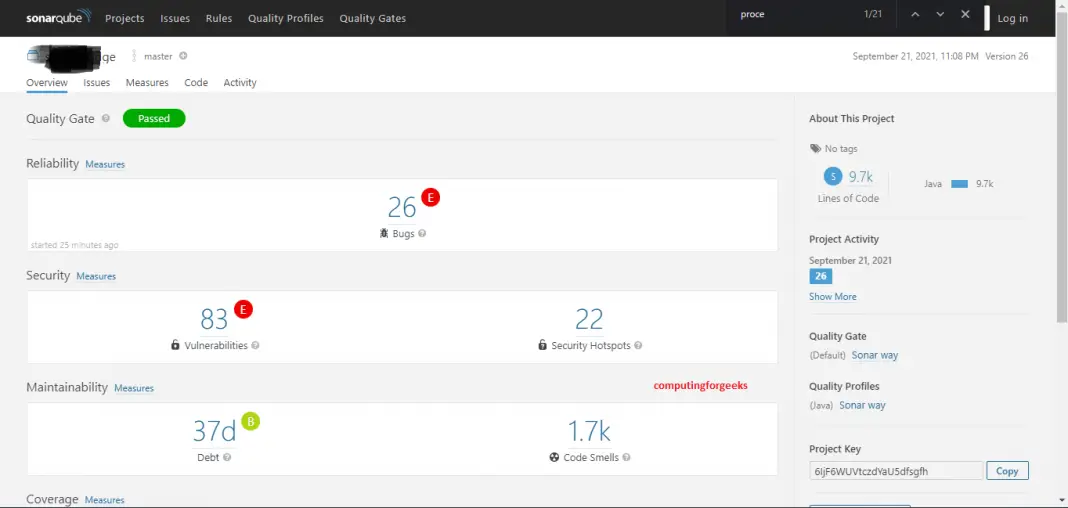Expand Show More project activity
The image size is (1068, 508).
pos(832,297)
